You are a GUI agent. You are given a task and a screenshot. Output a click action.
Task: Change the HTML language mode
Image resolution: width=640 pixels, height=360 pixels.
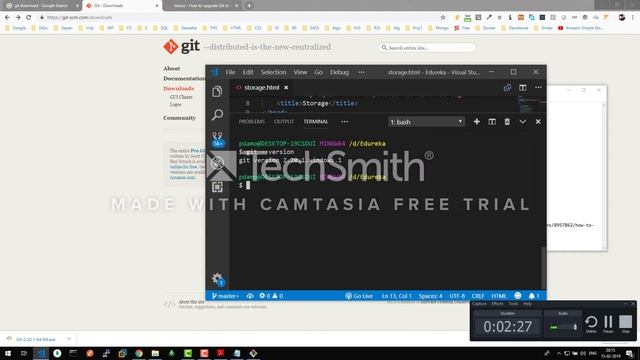498,296
